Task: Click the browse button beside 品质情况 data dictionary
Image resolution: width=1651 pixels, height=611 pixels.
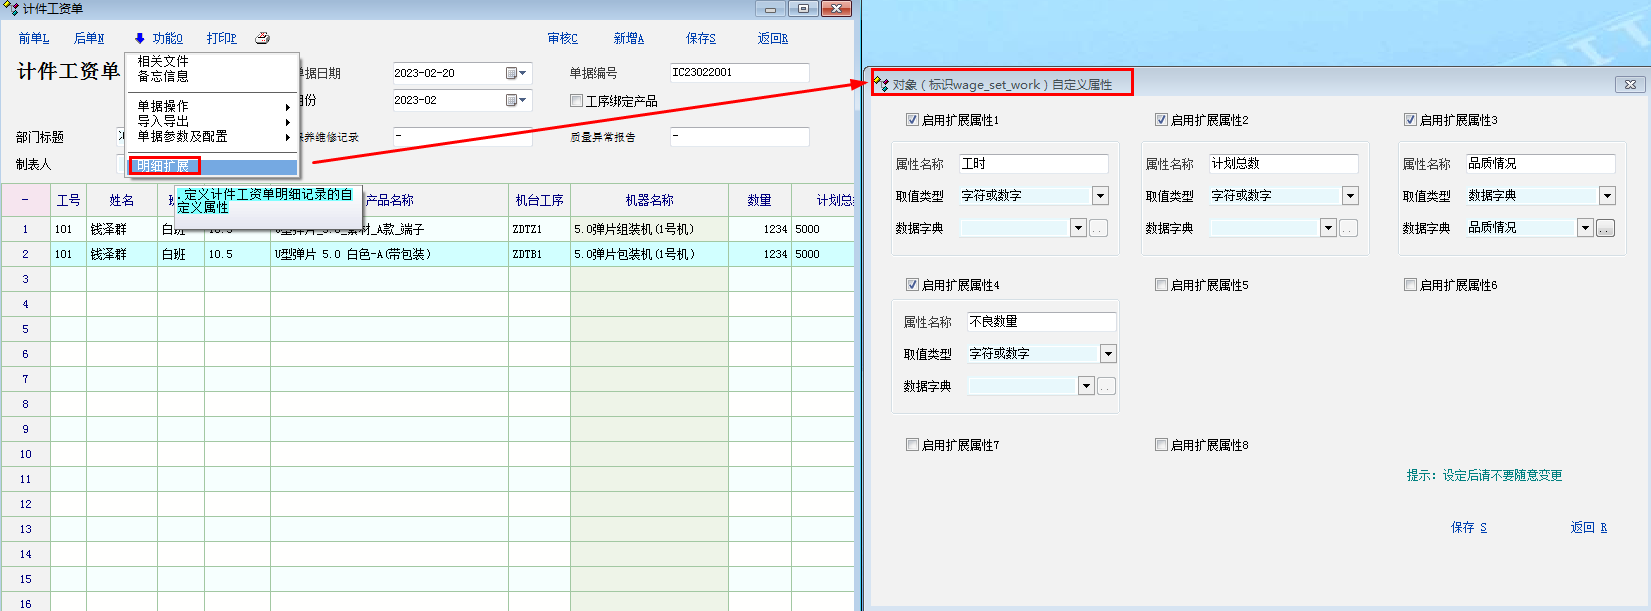Action: pos(1605,228)
